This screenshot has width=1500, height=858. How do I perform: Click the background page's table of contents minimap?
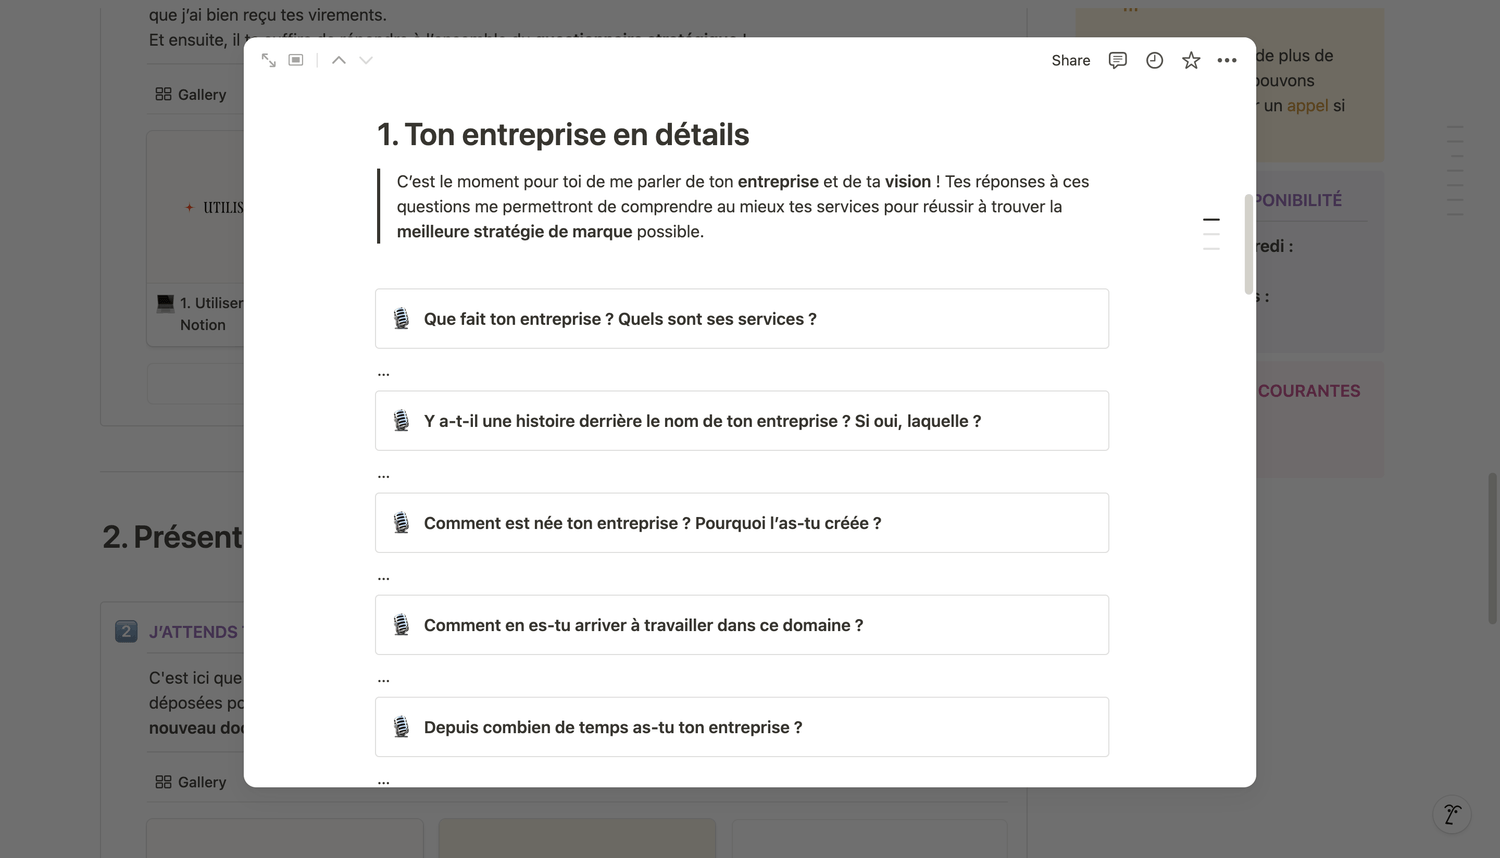coord(1455,170)
